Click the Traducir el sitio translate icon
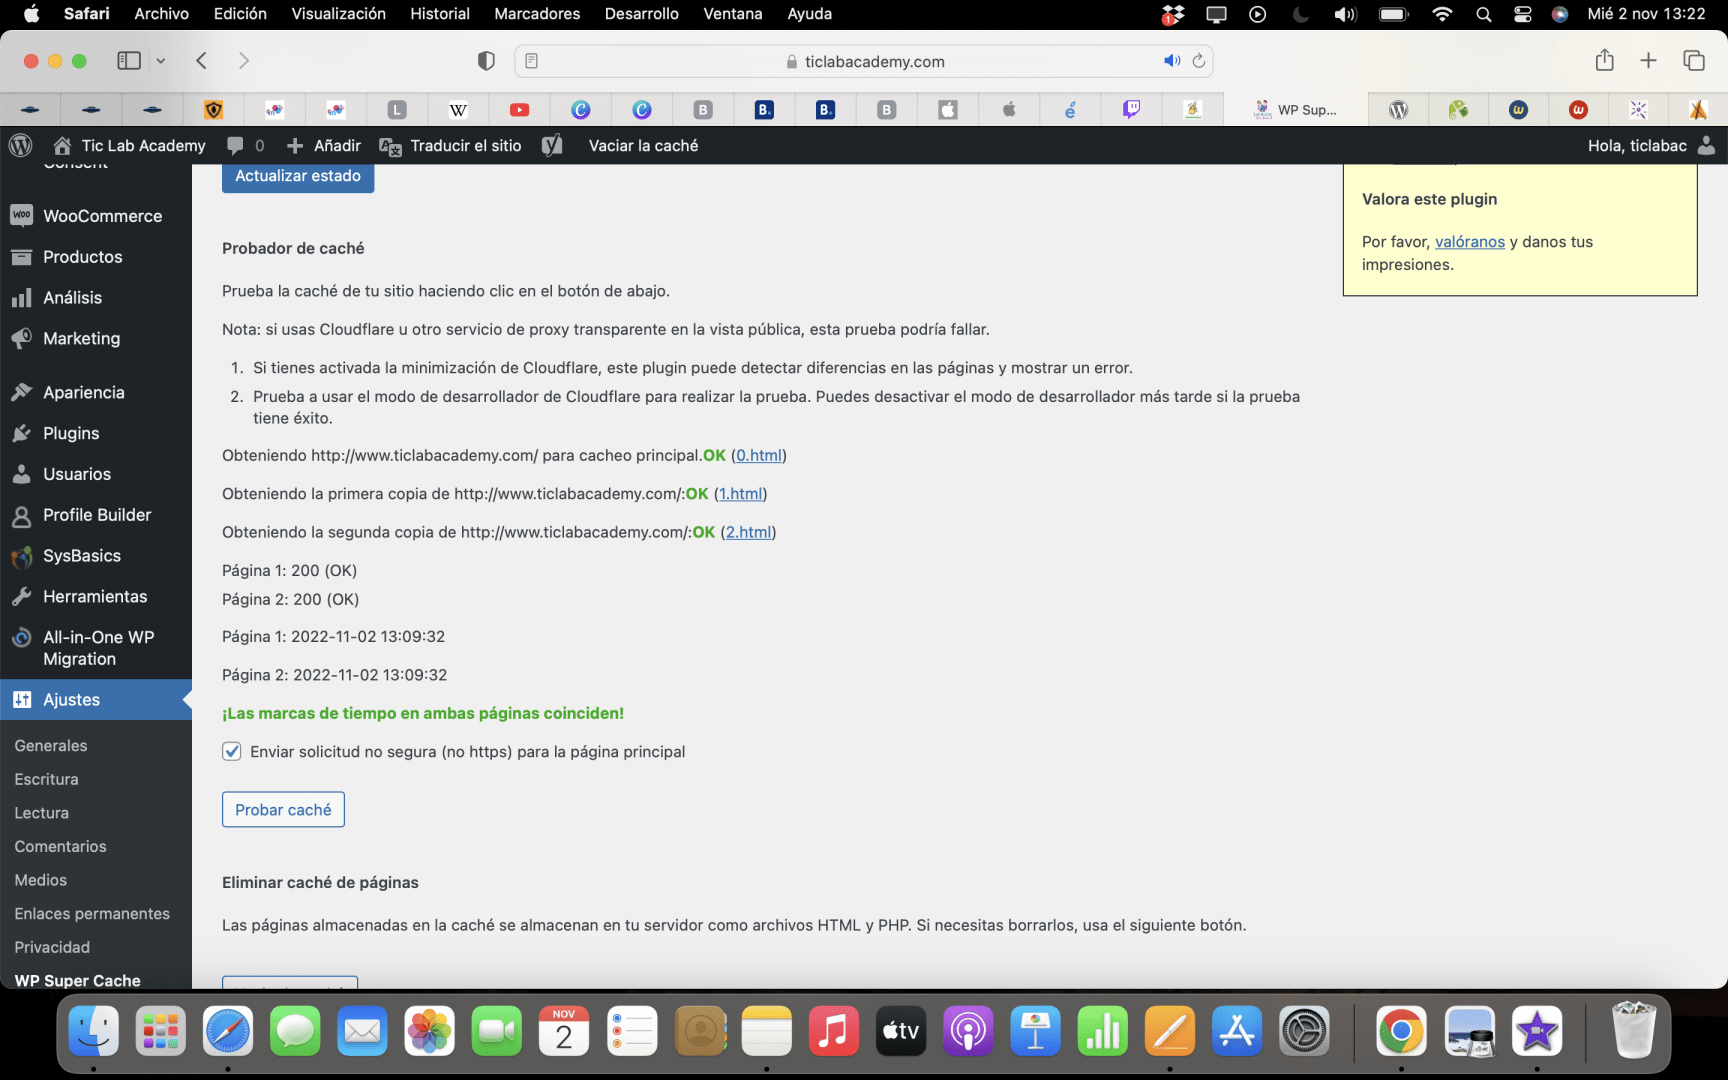 [390, 146]
